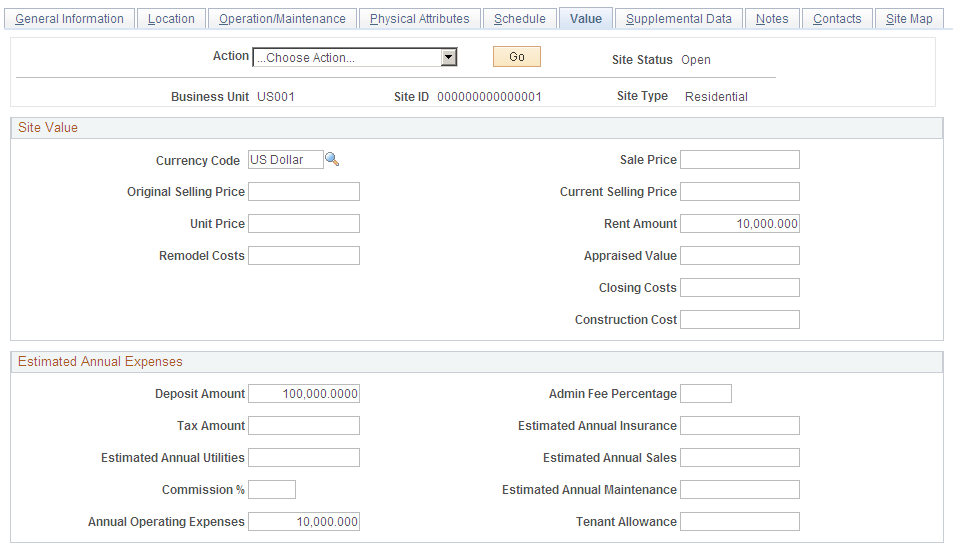Click the Deposit Amount field
This screenshot has width=953, height=549.
coord(304,394)
